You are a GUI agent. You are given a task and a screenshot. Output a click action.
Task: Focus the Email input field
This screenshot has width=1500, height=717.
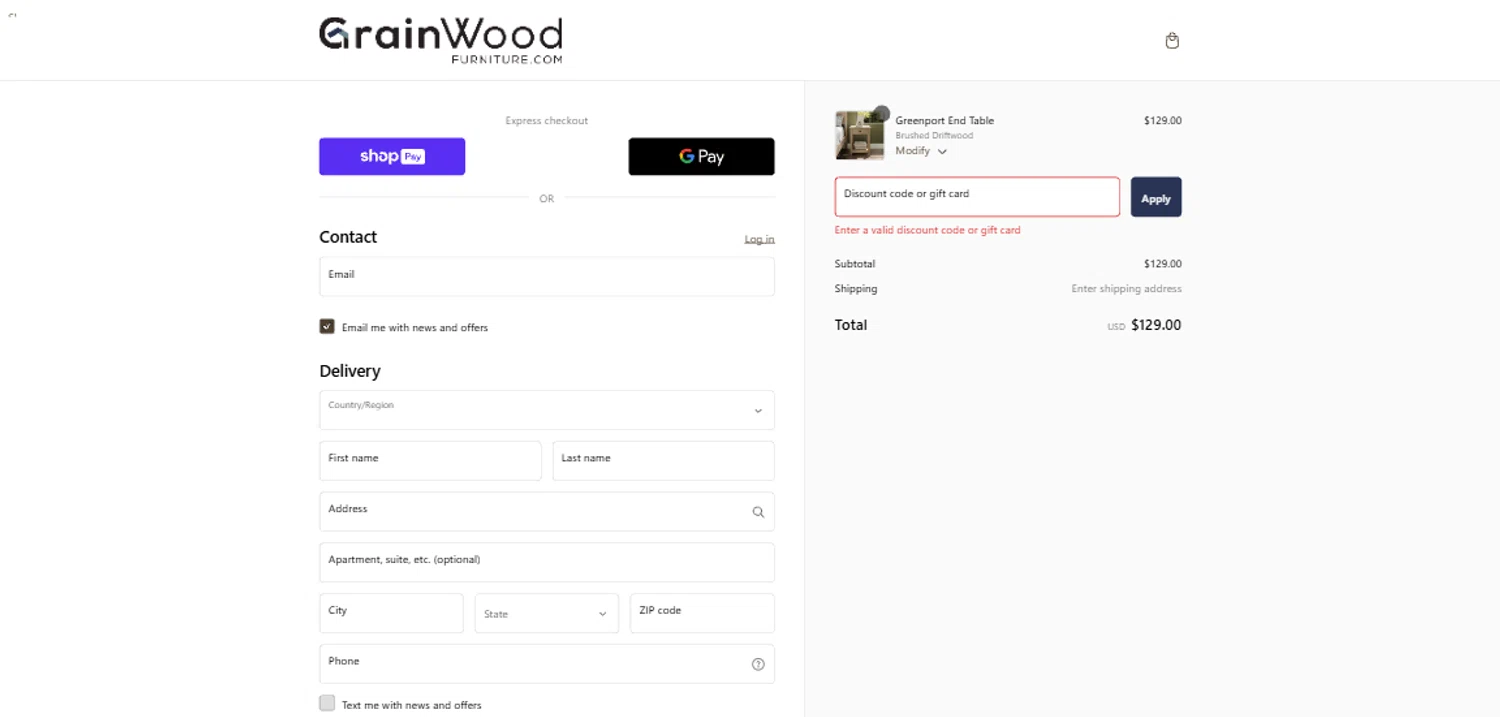coord(547,276)
